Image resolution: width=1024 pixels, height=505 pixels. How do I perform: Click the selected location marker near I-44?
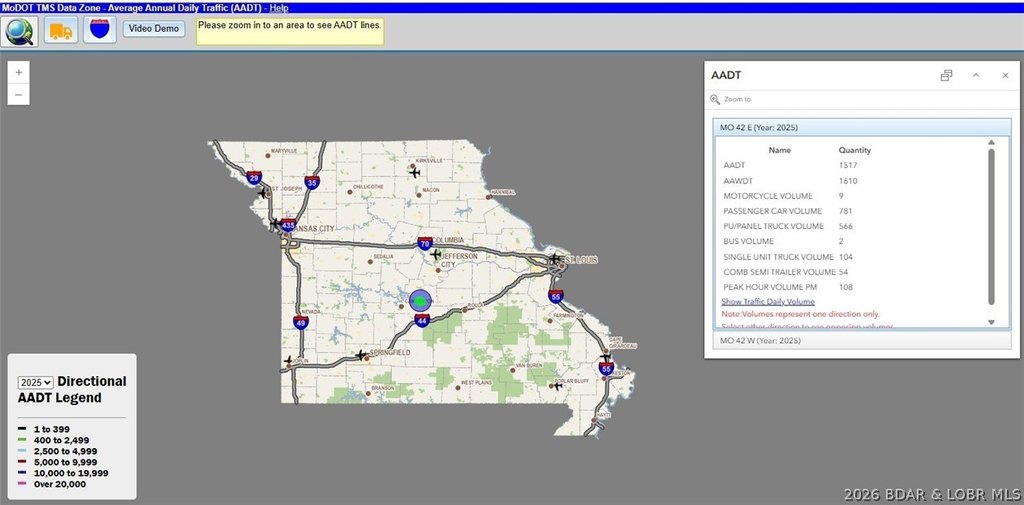pyautogui.click(x=420, y=301)
